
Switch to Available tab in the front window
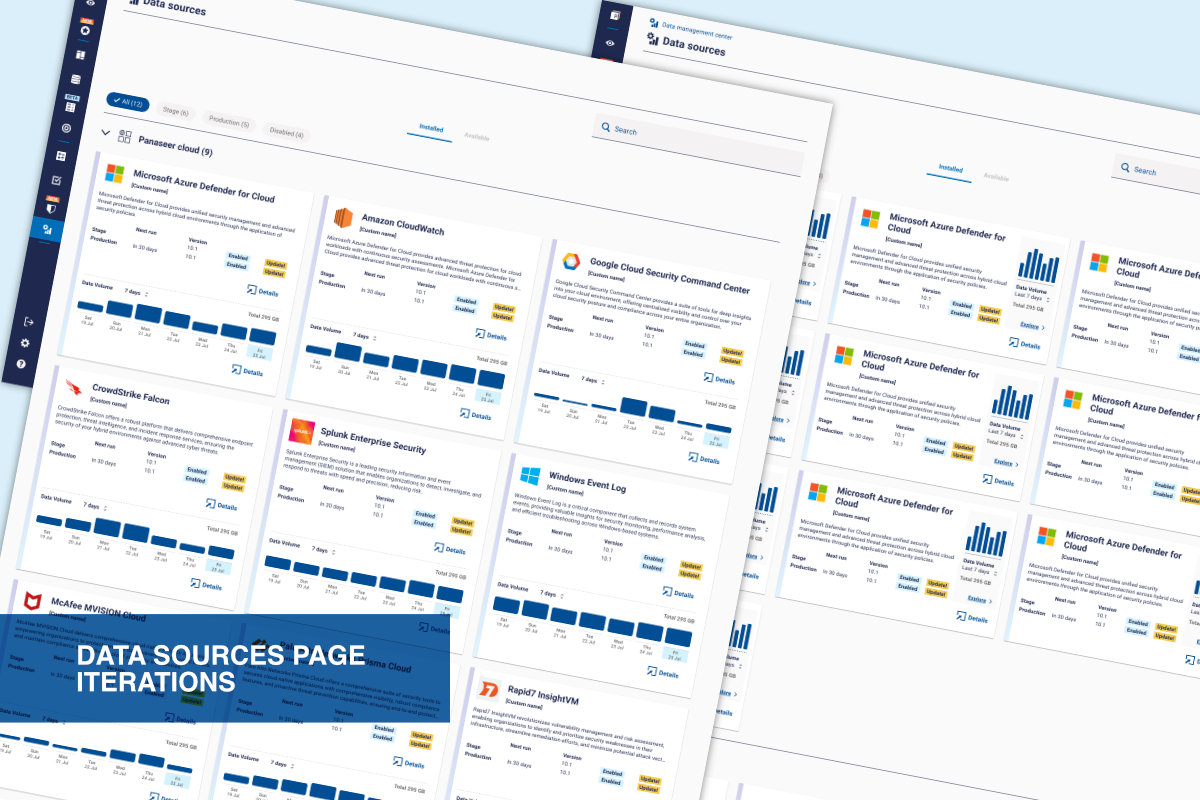477,136
